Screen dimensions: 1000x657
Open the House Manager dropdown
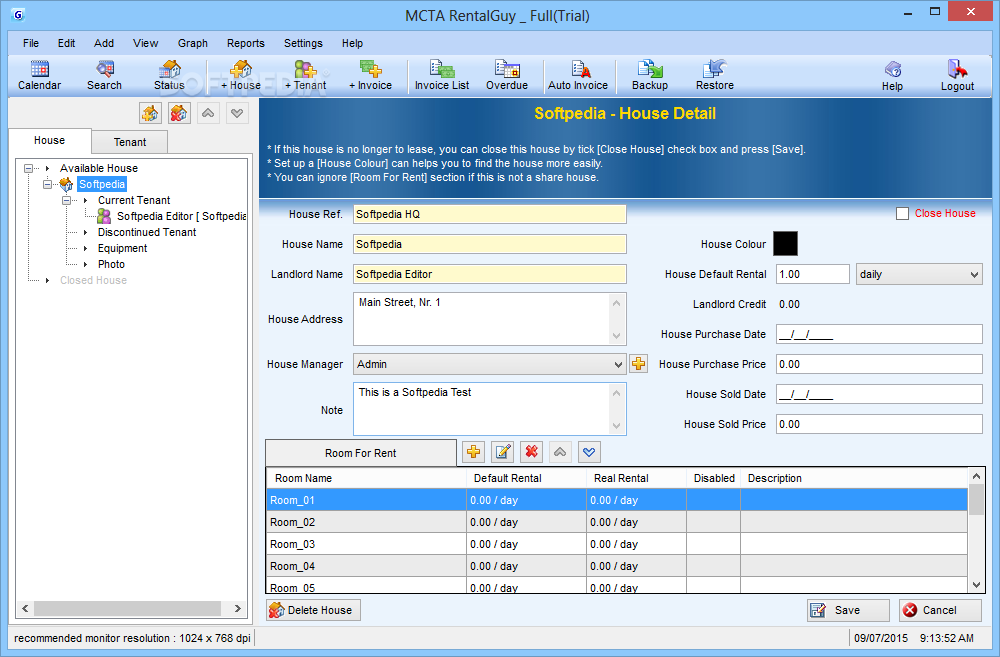click(x=490, y=364)
